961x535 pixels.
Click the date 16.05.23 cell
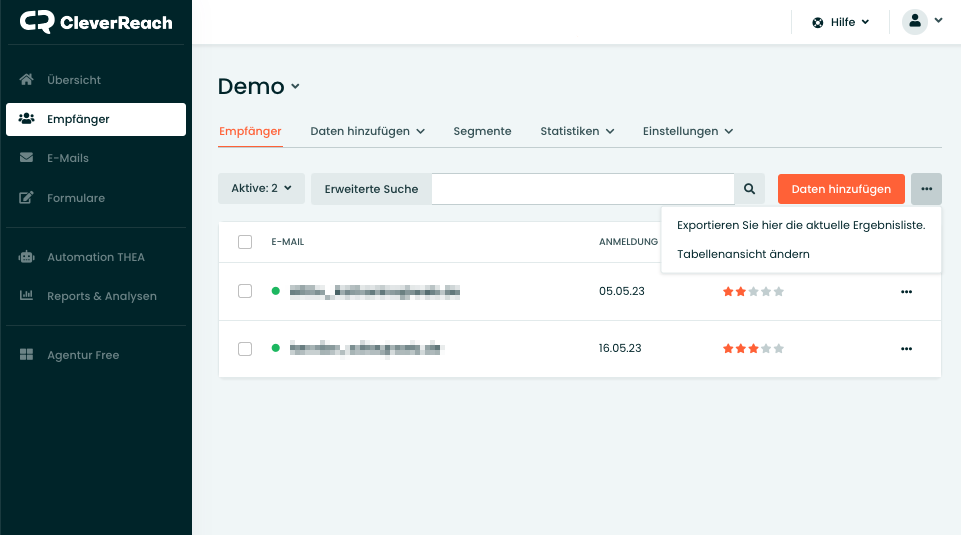tap(620, 348)
